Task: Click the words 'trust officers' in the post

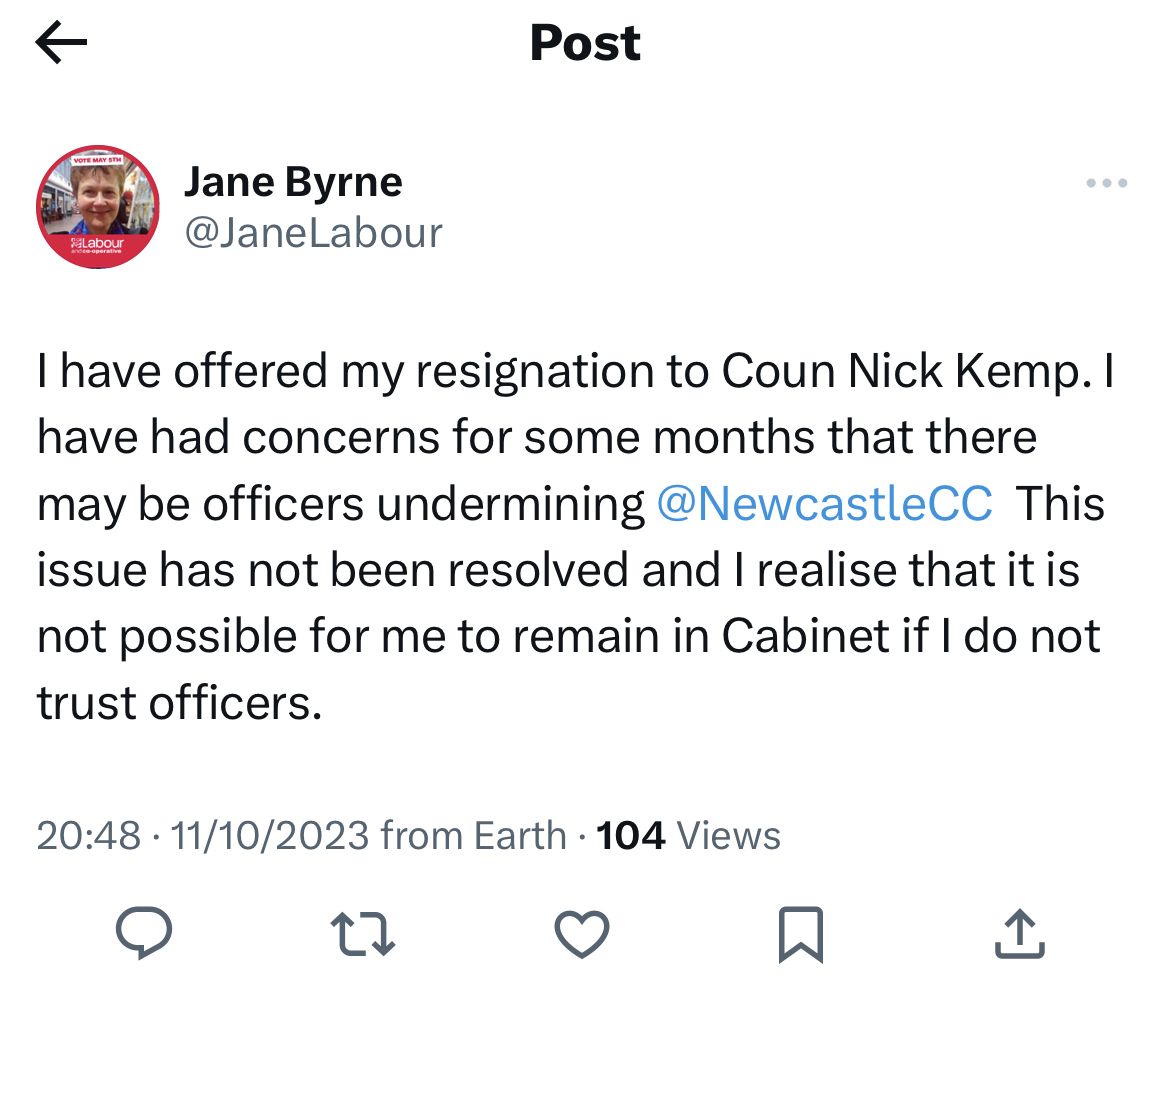Action: pyautogui.click(x=178, y=703)
